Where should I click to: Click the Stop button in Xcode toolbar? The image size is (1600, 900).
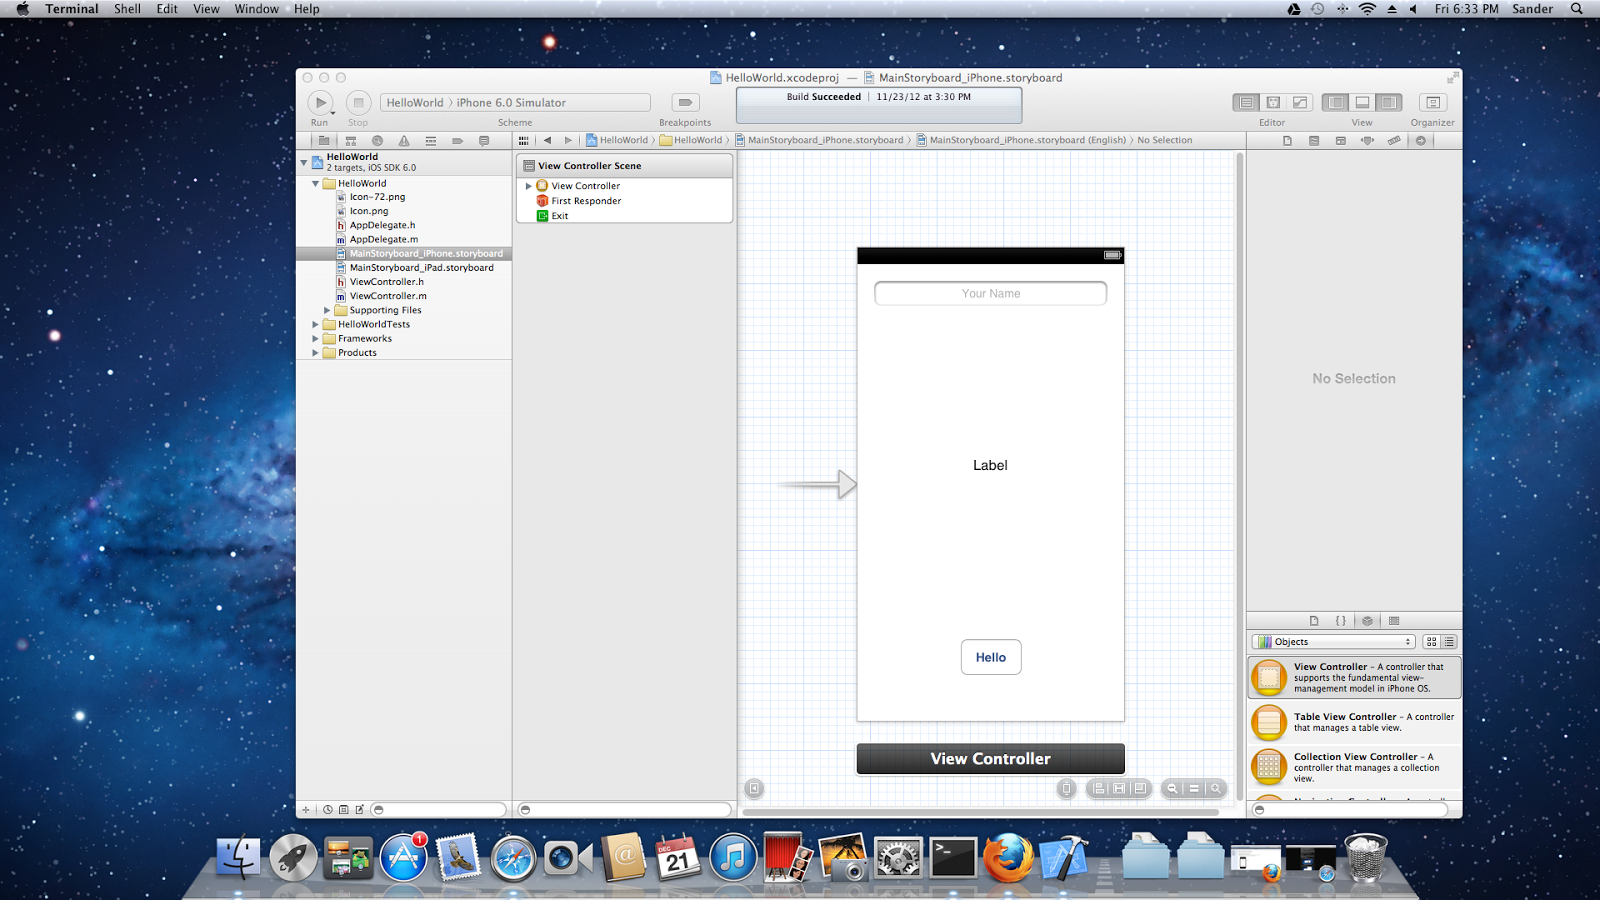click(x=358, y=102)
